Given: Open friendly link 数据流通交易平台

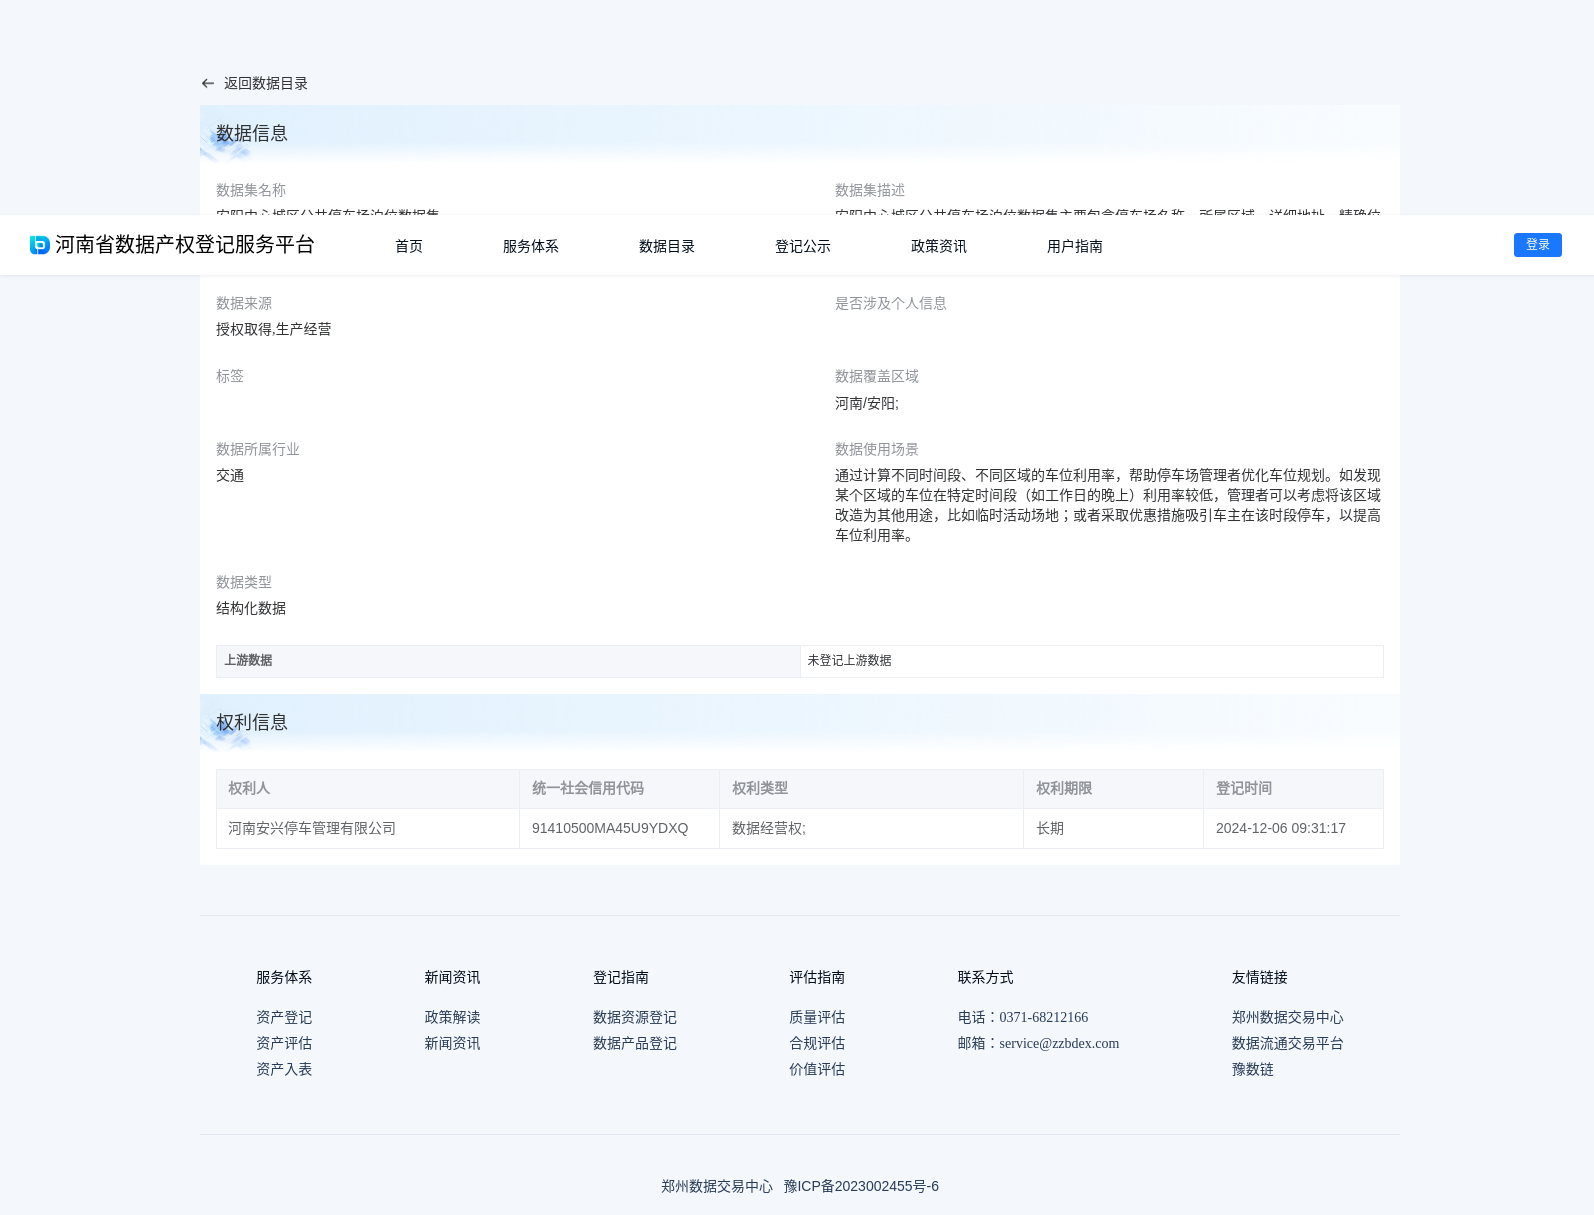Looking at the screenshot, I should click(1288, 1043).
